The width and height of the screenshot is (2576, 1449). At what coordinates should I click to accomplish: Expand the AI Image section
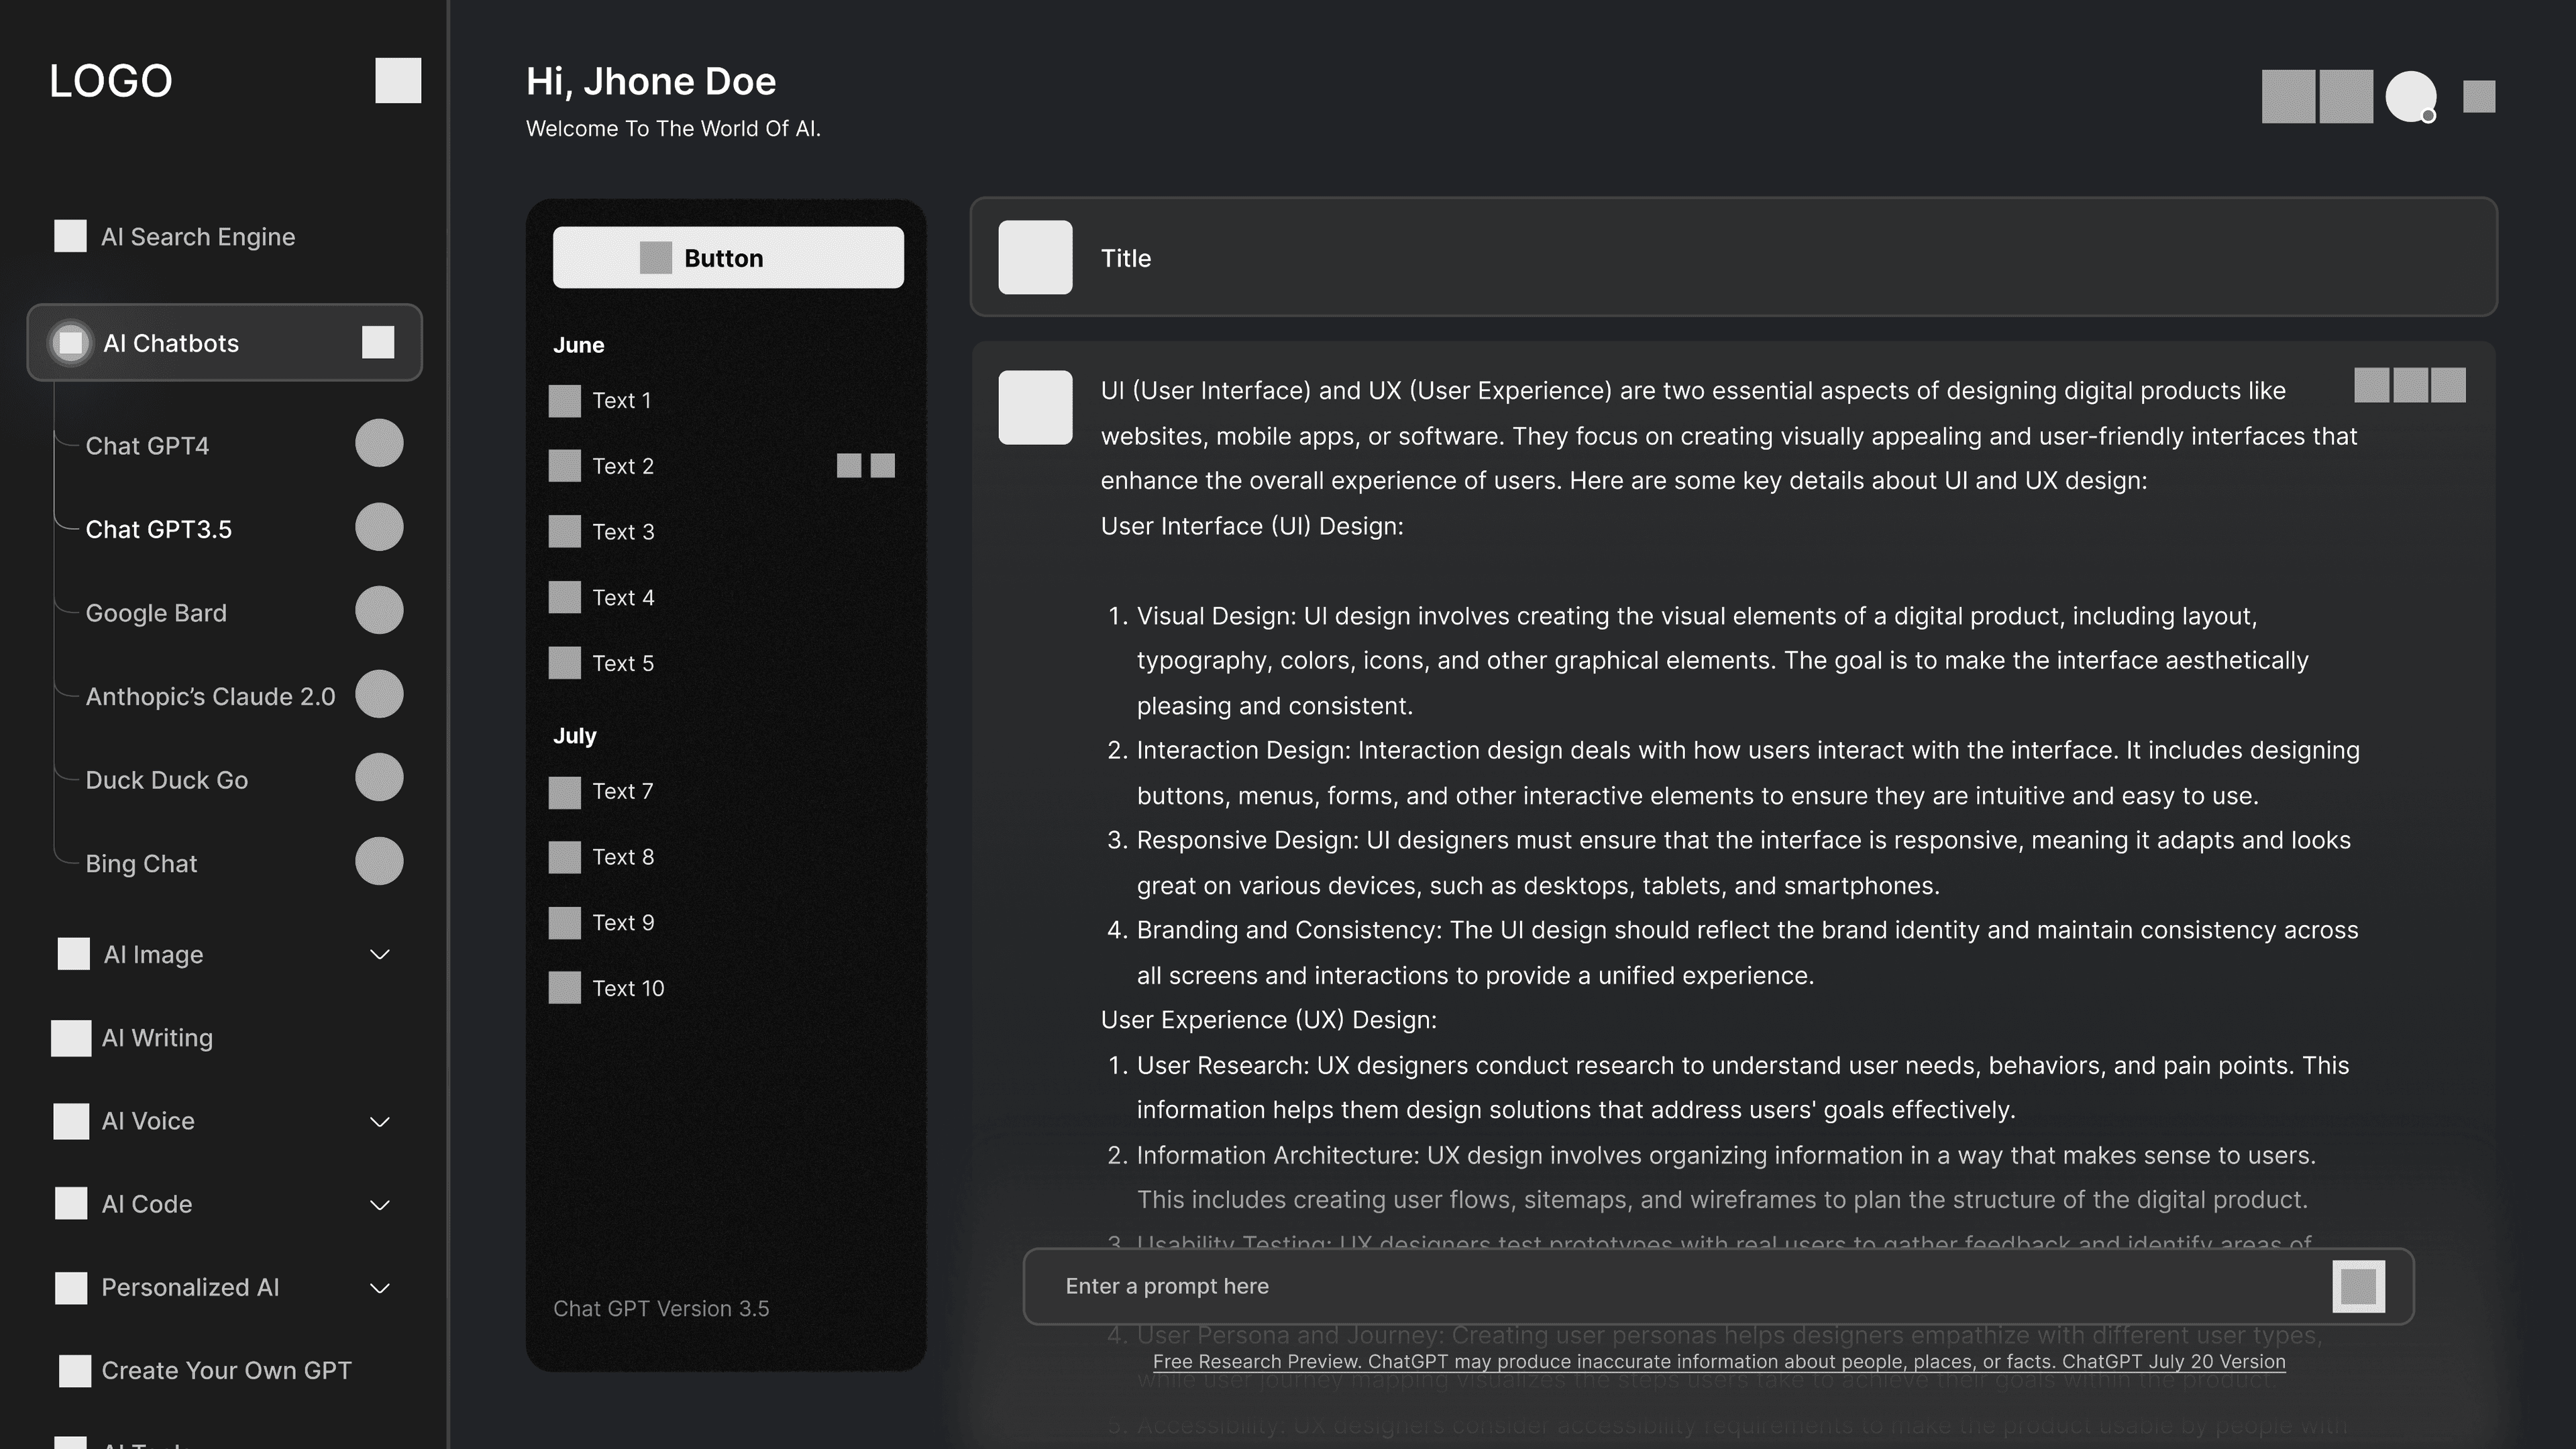[380, 954]
